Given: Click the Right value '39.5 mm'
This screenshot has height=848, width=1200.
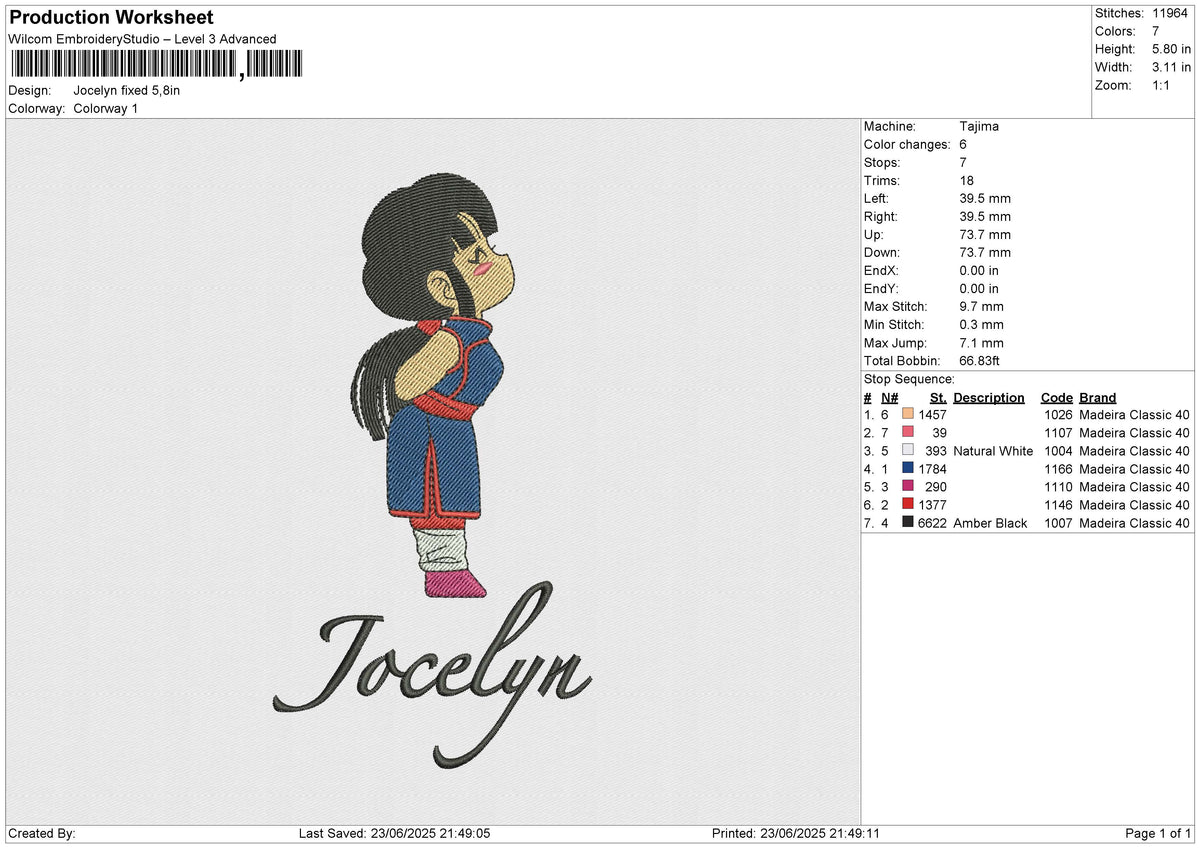Looking at the screenshot, I should pos(985,216).
